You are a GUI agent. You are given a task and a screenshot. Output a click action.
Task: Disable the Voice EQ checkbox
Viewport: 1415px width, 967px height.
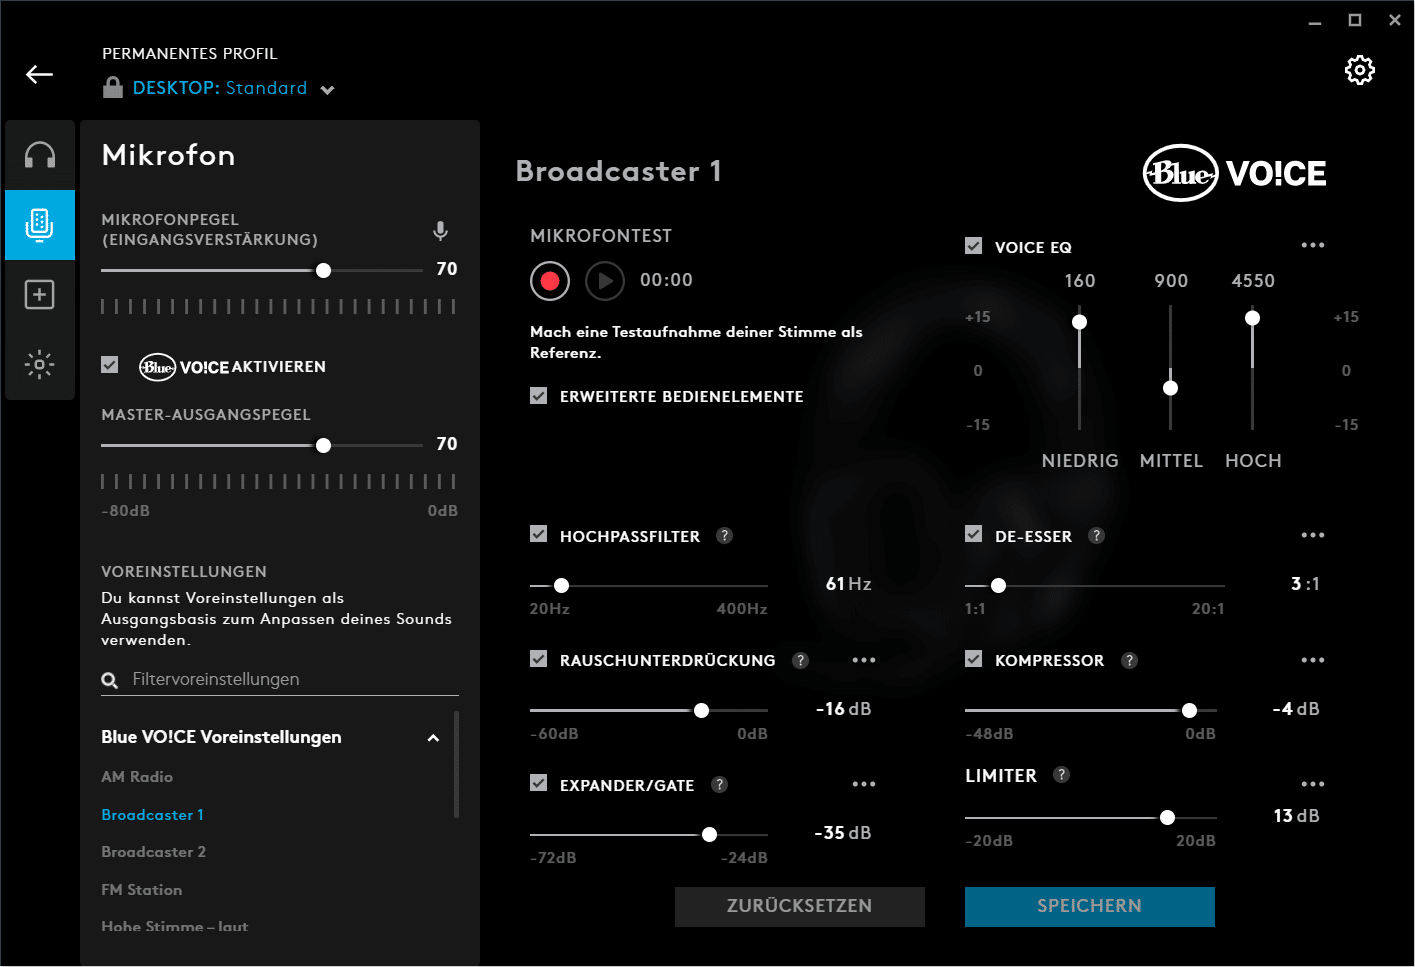coord(973,246)
